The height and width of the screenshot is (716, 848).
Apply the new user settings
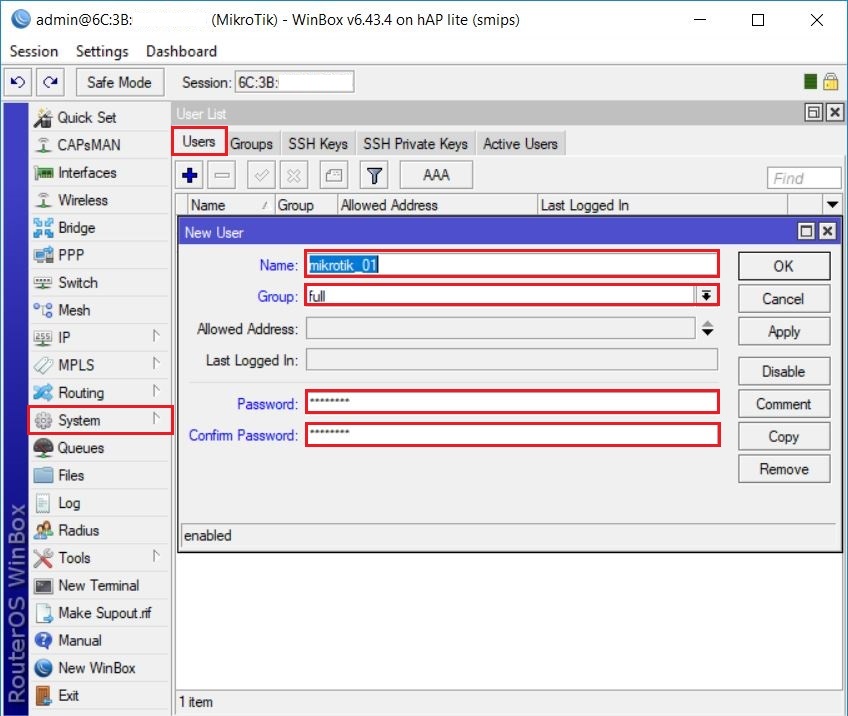783,331
